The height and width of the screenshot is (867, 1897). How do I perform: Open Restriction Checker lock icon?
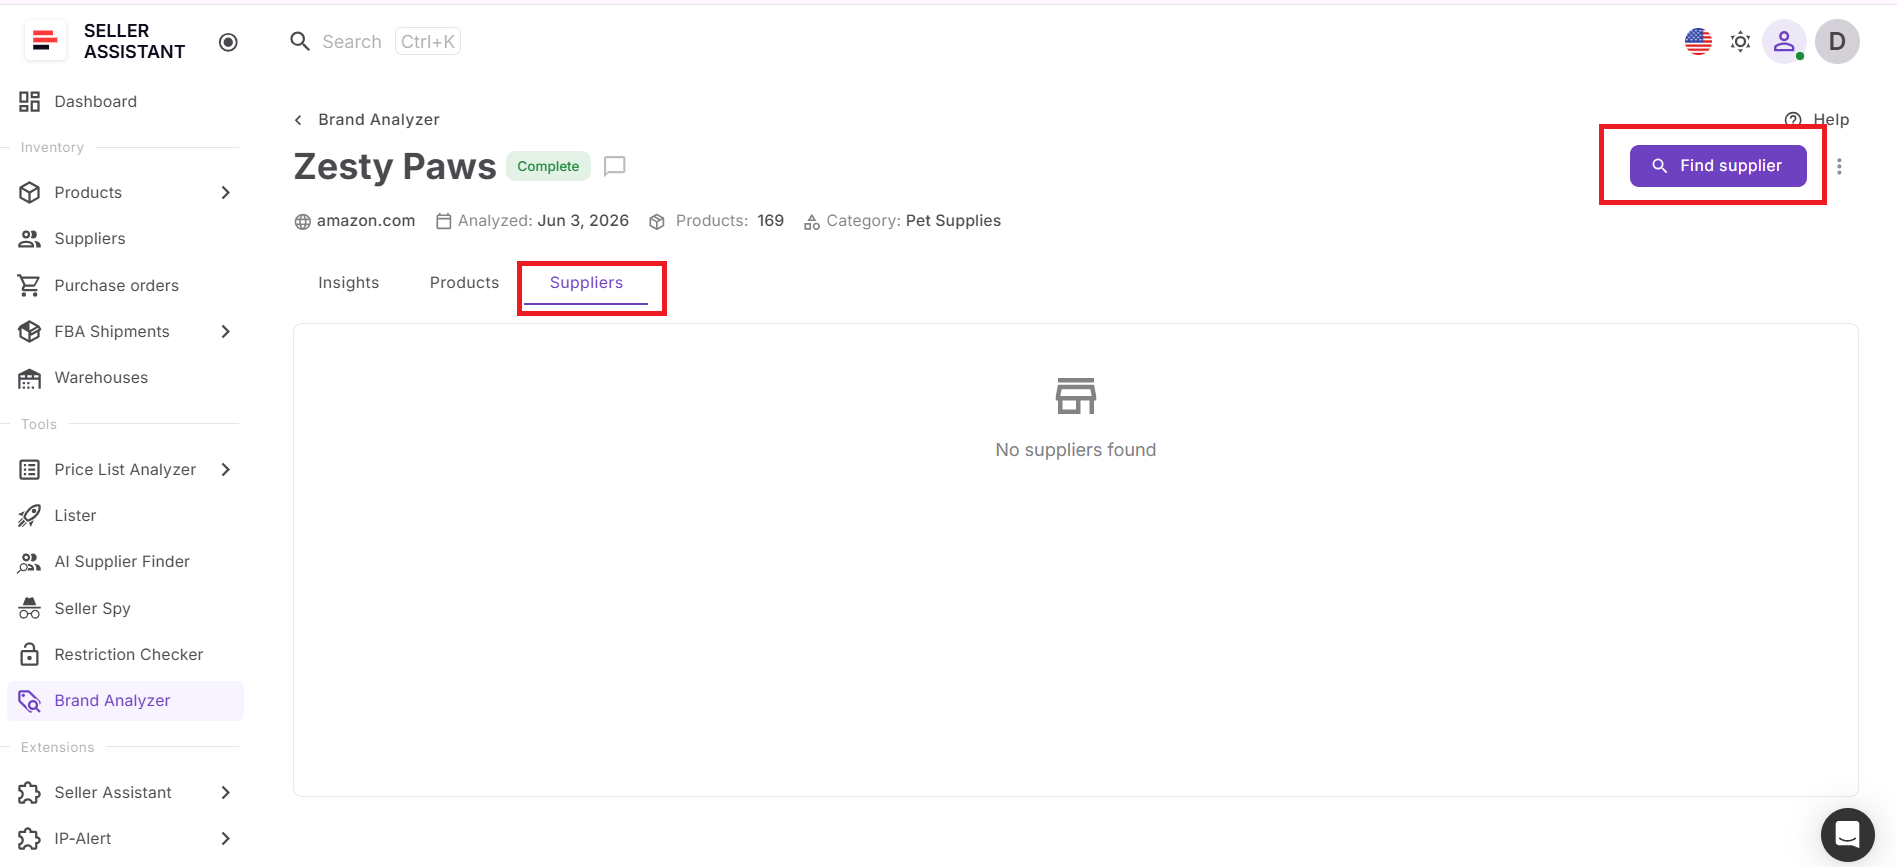(29, 654)
